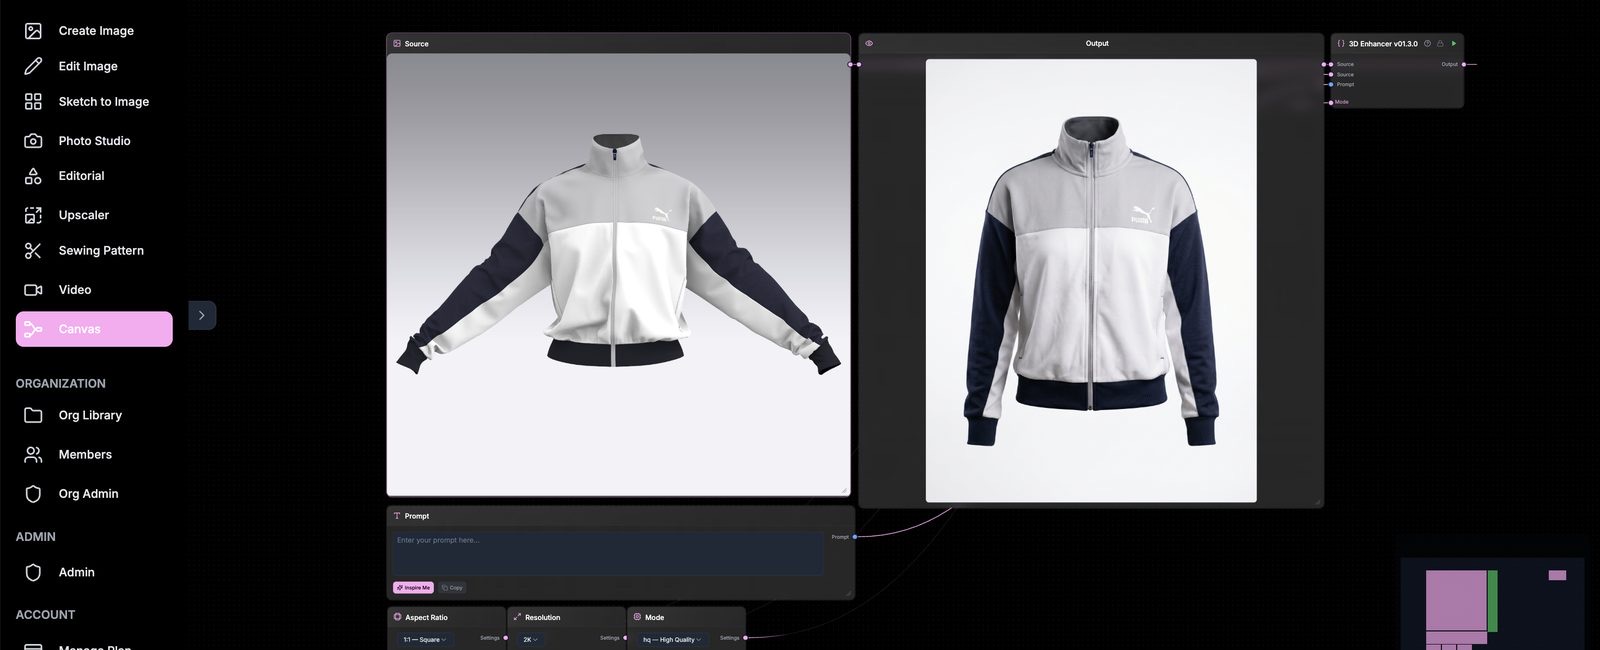Click the 3D Enhancer Output connector port
Image resolution: width=1600 pixels, height=650 pixels.
pos(1464,65)
